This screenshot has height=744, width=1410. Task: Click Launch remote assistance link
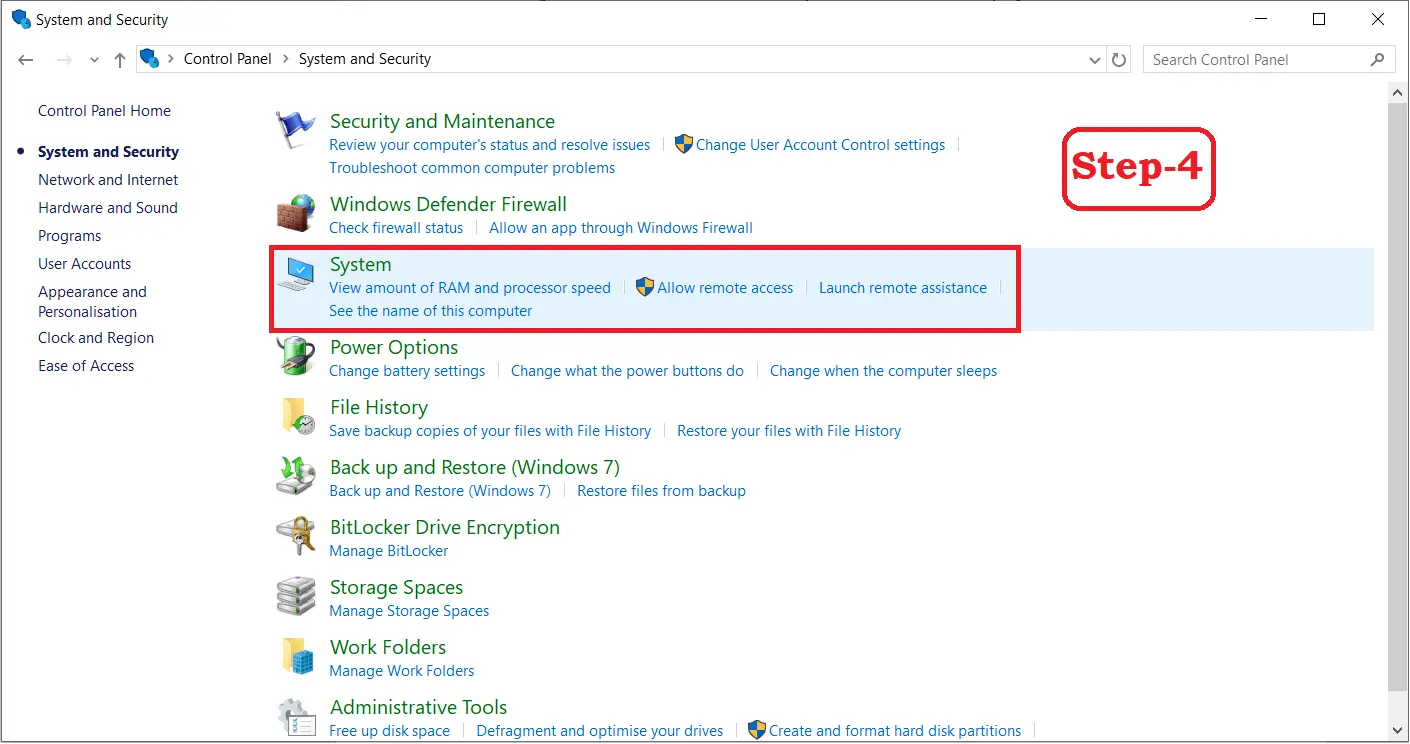click(x=903, y=288)
